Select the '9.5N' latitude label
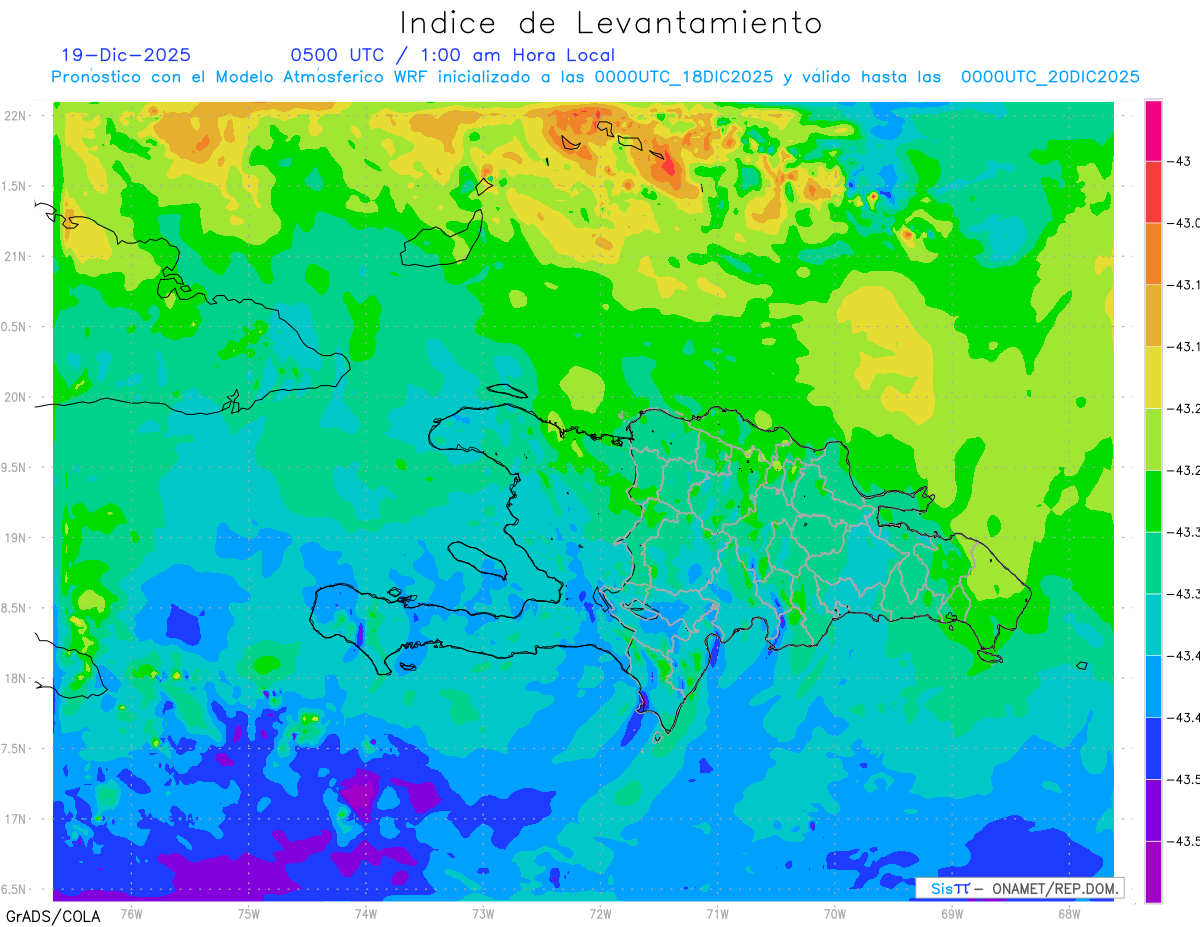The image size is (1200, 927). tap(15, 467)
